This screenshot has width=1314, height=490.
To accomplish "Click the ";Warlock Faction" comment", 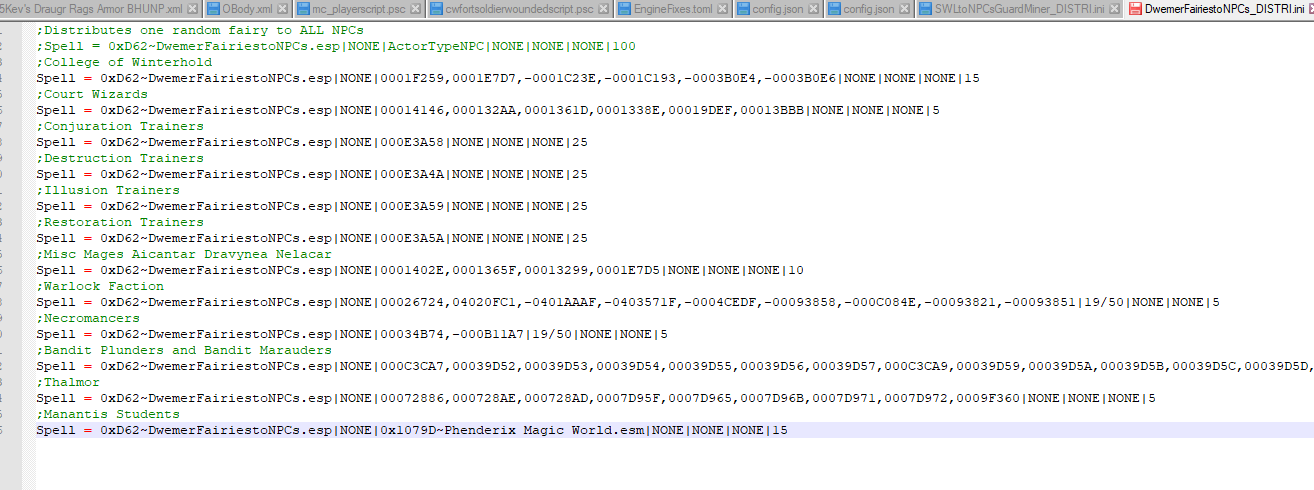I will pyautogui.click(x=100, y=286).
